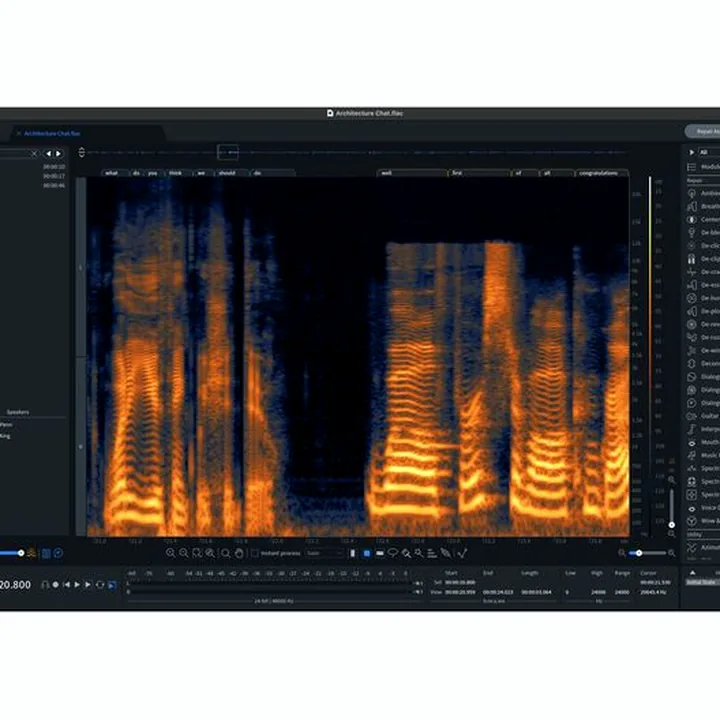Open the Breath Control module
The height and width of the screenshot is (720, 720).
[x=703, y=207]
